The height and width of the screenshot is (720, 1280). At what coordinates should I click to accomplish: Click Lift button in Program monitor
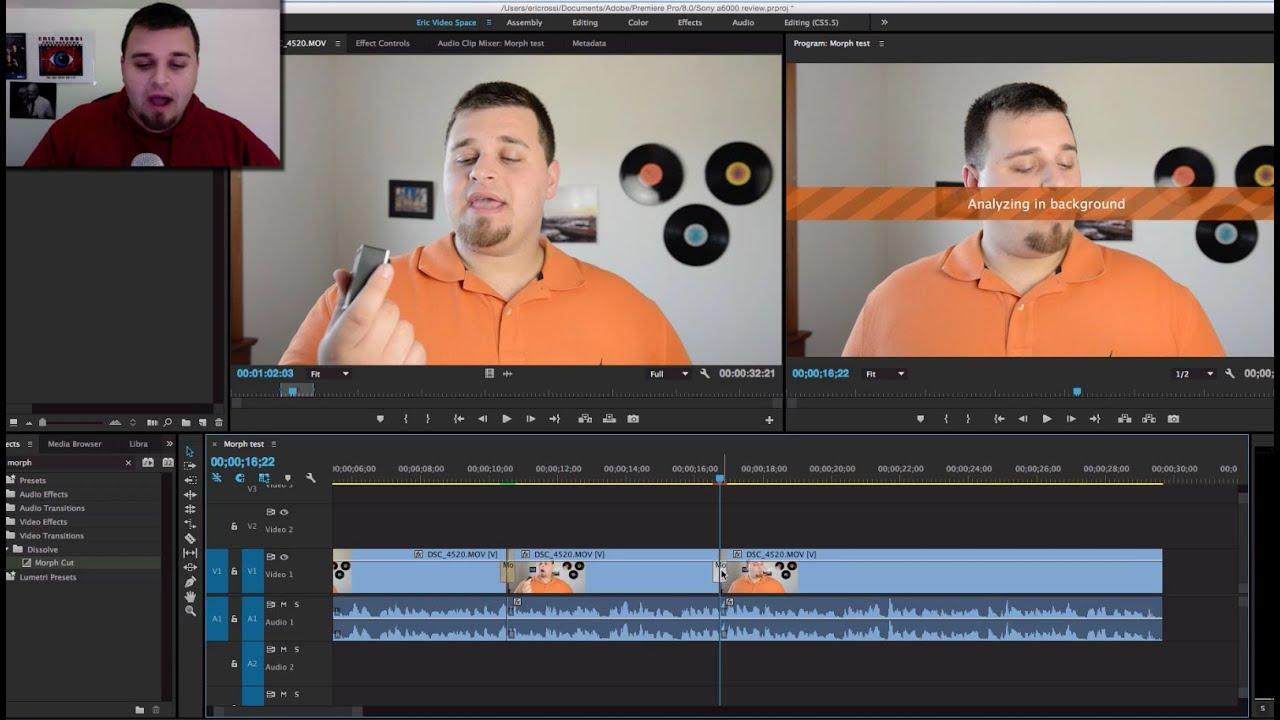tap(1125, 419)
